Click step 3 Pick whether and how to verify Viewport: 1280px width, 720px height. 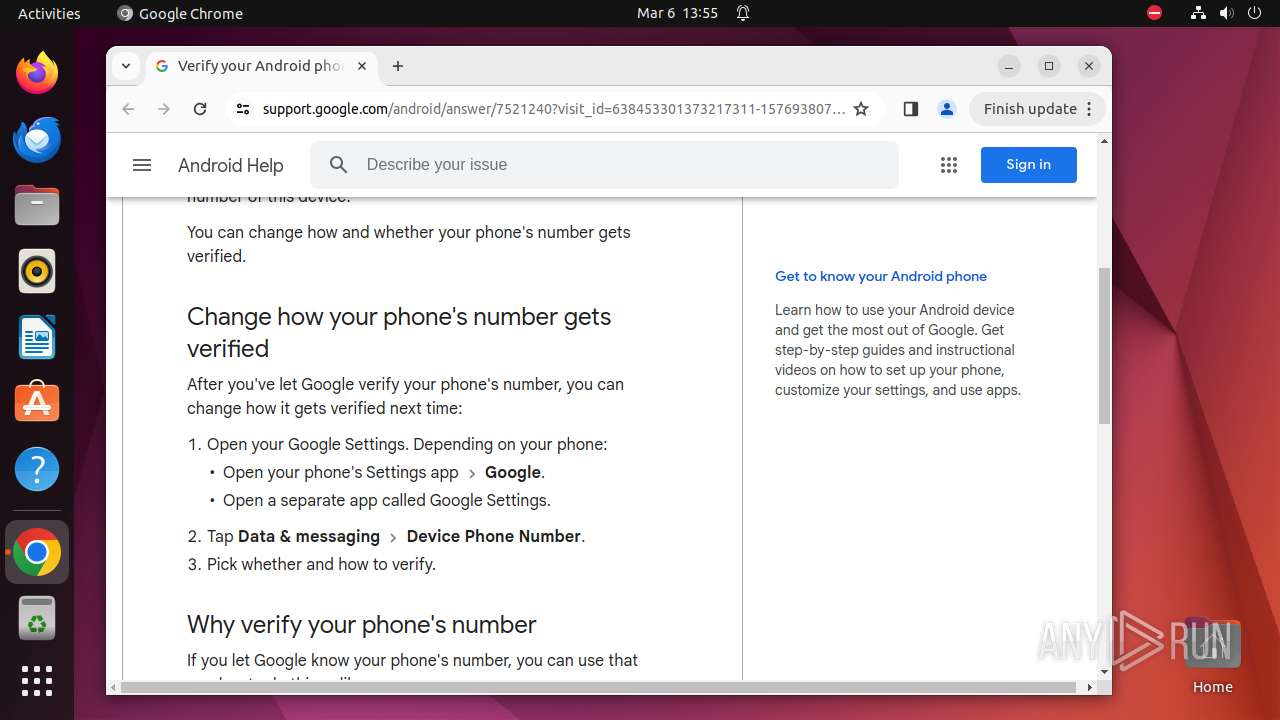[x=321, y=565]
